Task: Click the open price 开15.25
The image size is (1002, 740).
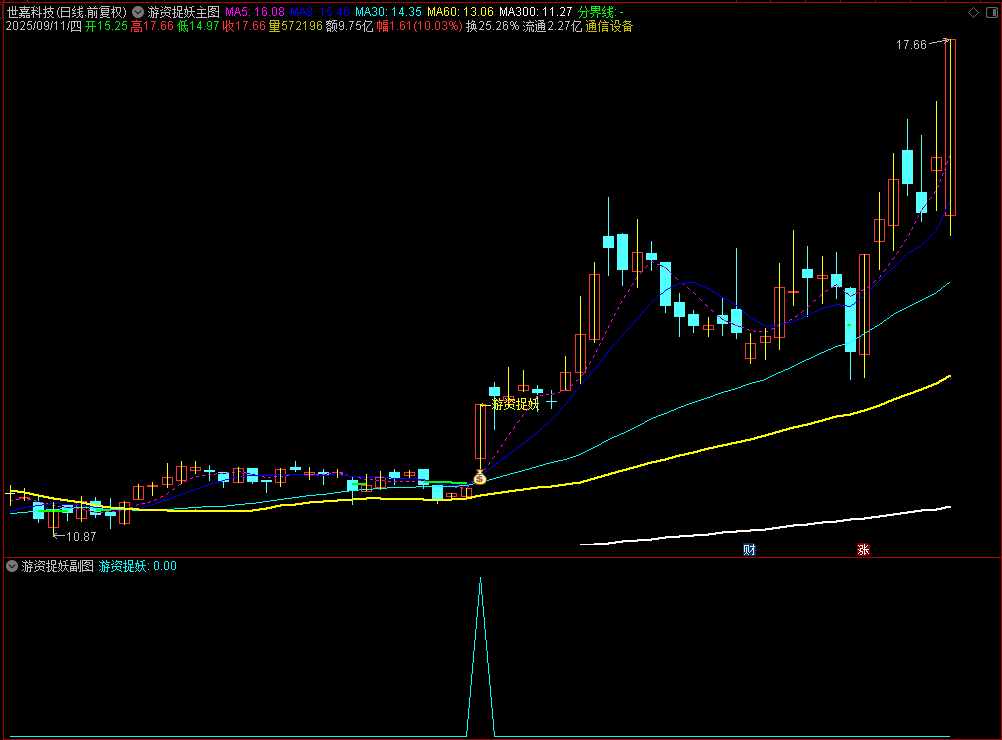Action: 106,26
